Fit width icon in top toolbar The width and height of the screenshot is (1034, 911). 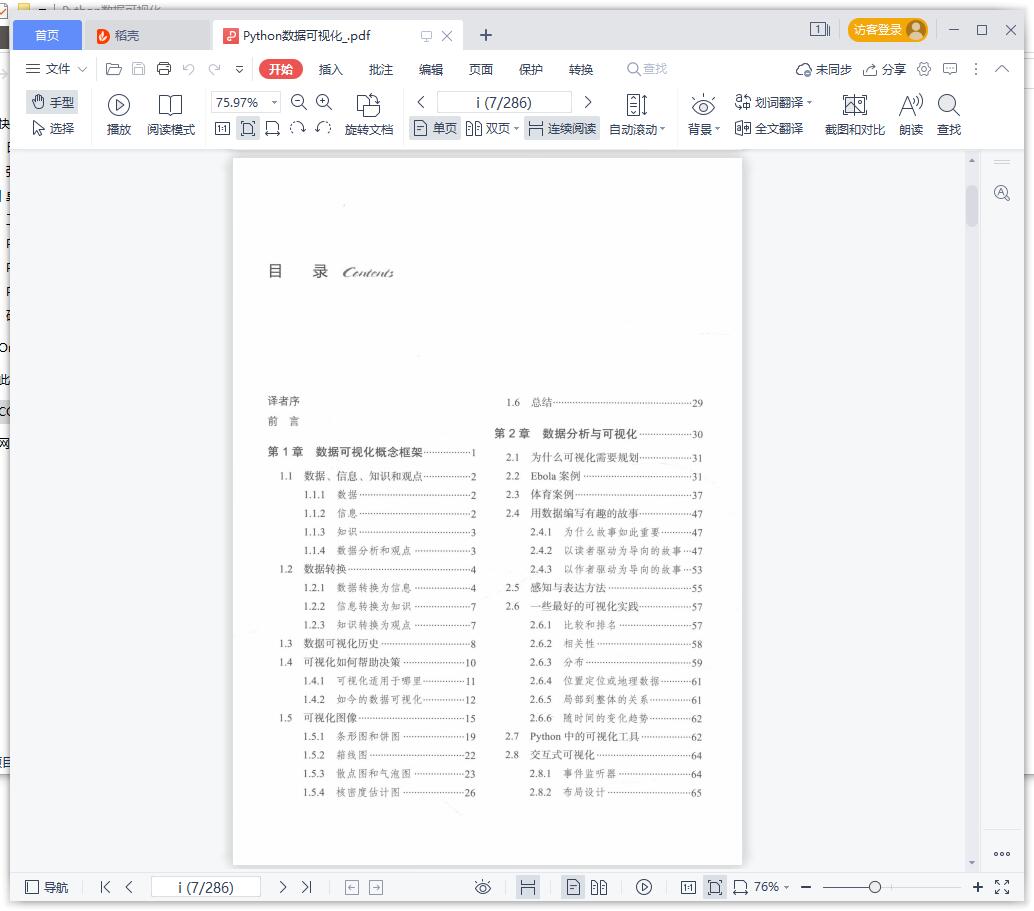(x=272, y=129)
